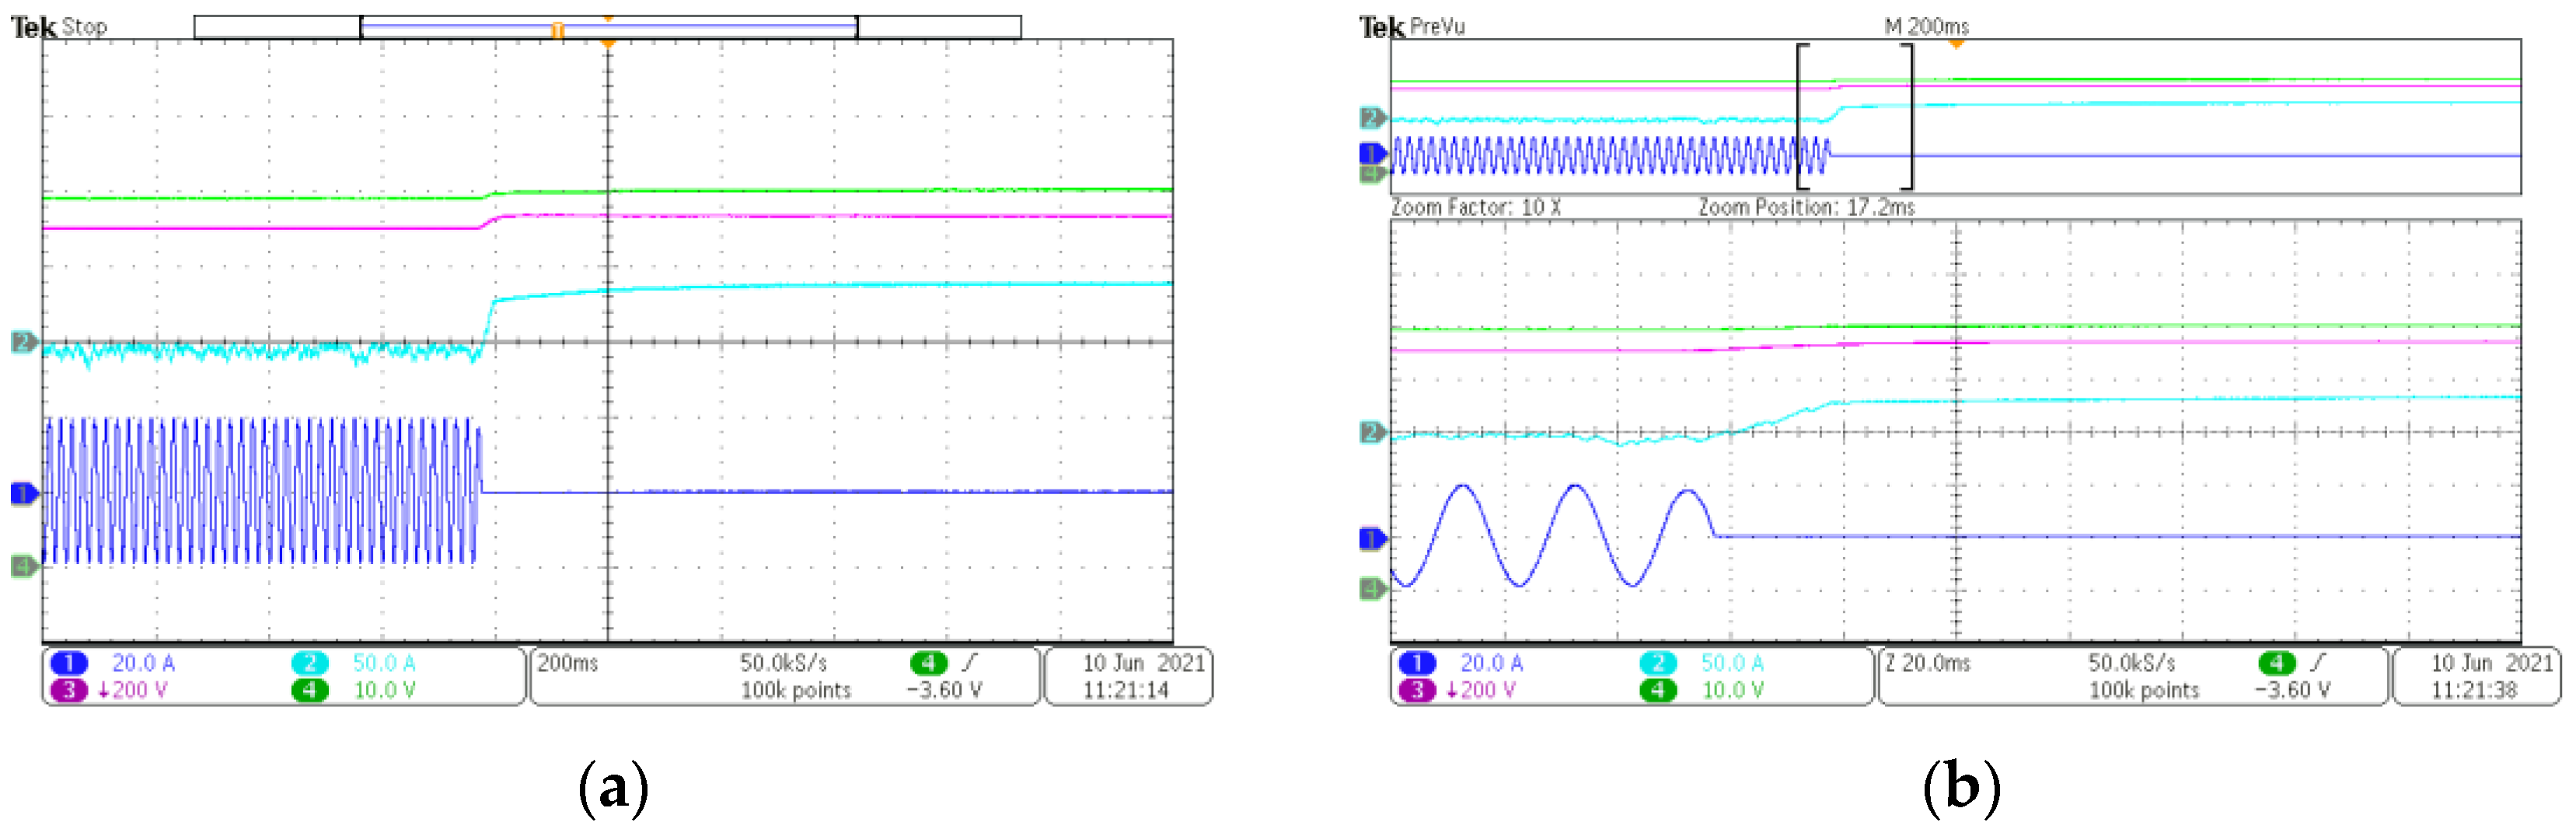The image size is (2576, 829).
Task: Click the Tek logo on the right oscilloscope
Action: pyautogui.click(x=1383, y=27)
